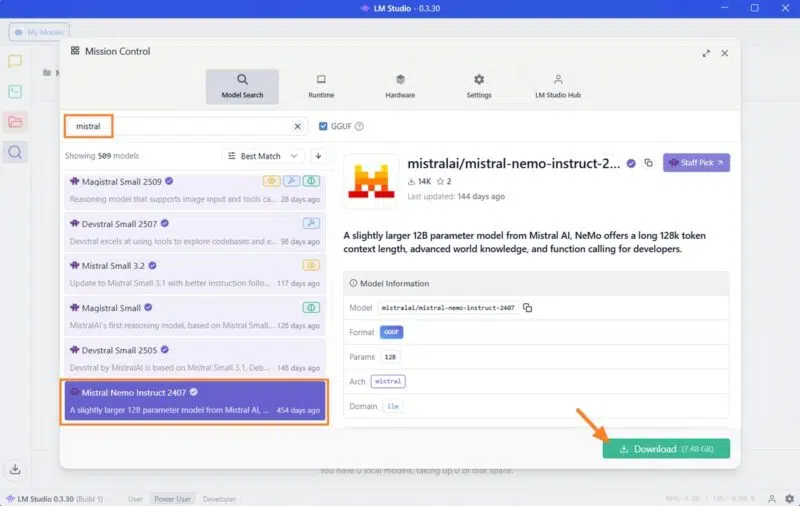Screen dimensions: 800x506
Task: Switch to Developer mode
Action: (219, 499)
